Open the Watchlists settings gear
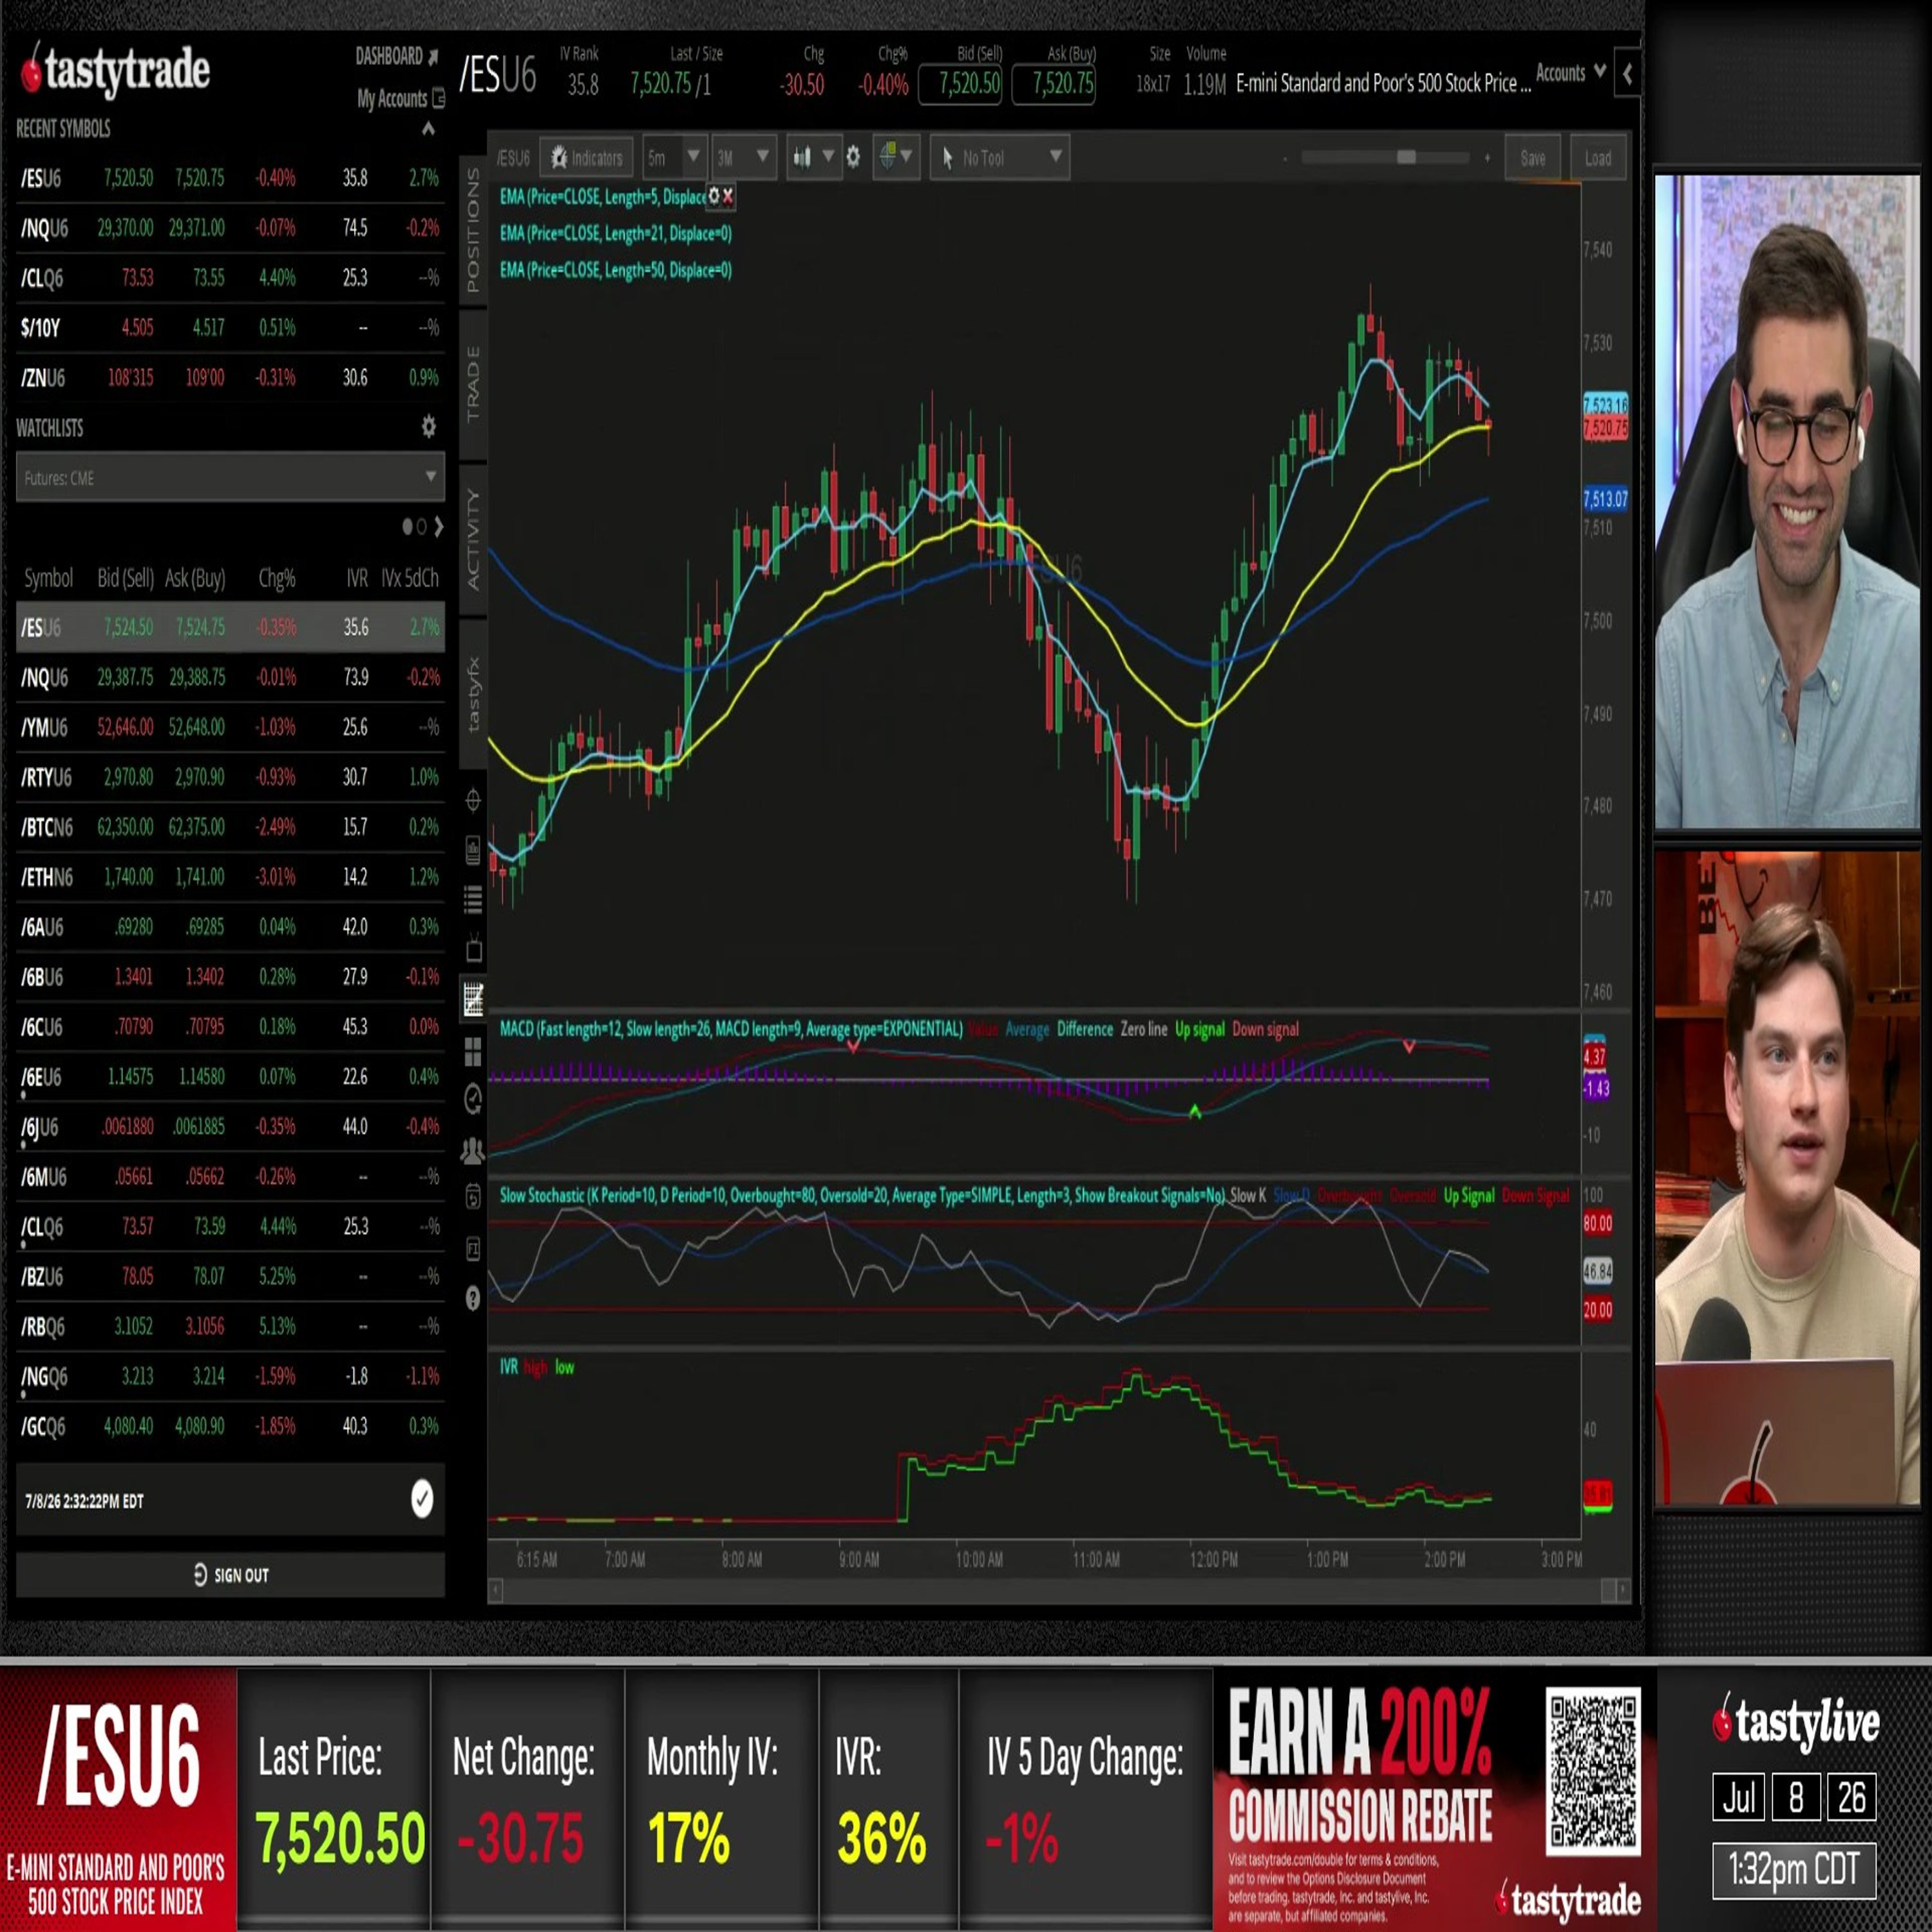Viewport: 1932px width, 1932px height. click(x=428, y=427)
